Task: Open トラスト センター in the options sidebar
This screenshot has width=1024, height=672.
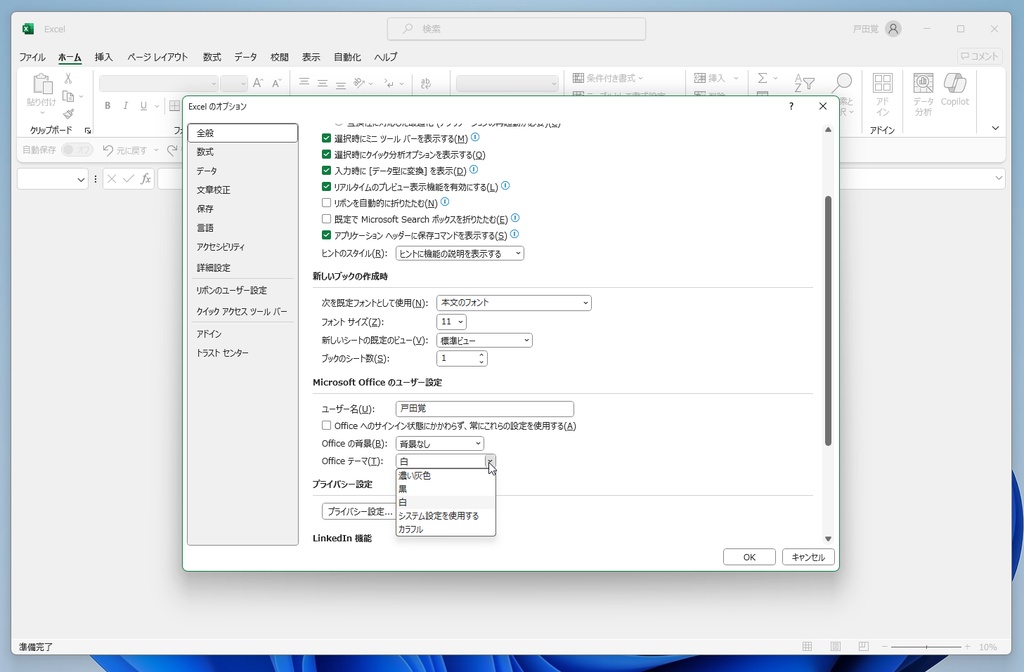Action: point(242,353)
